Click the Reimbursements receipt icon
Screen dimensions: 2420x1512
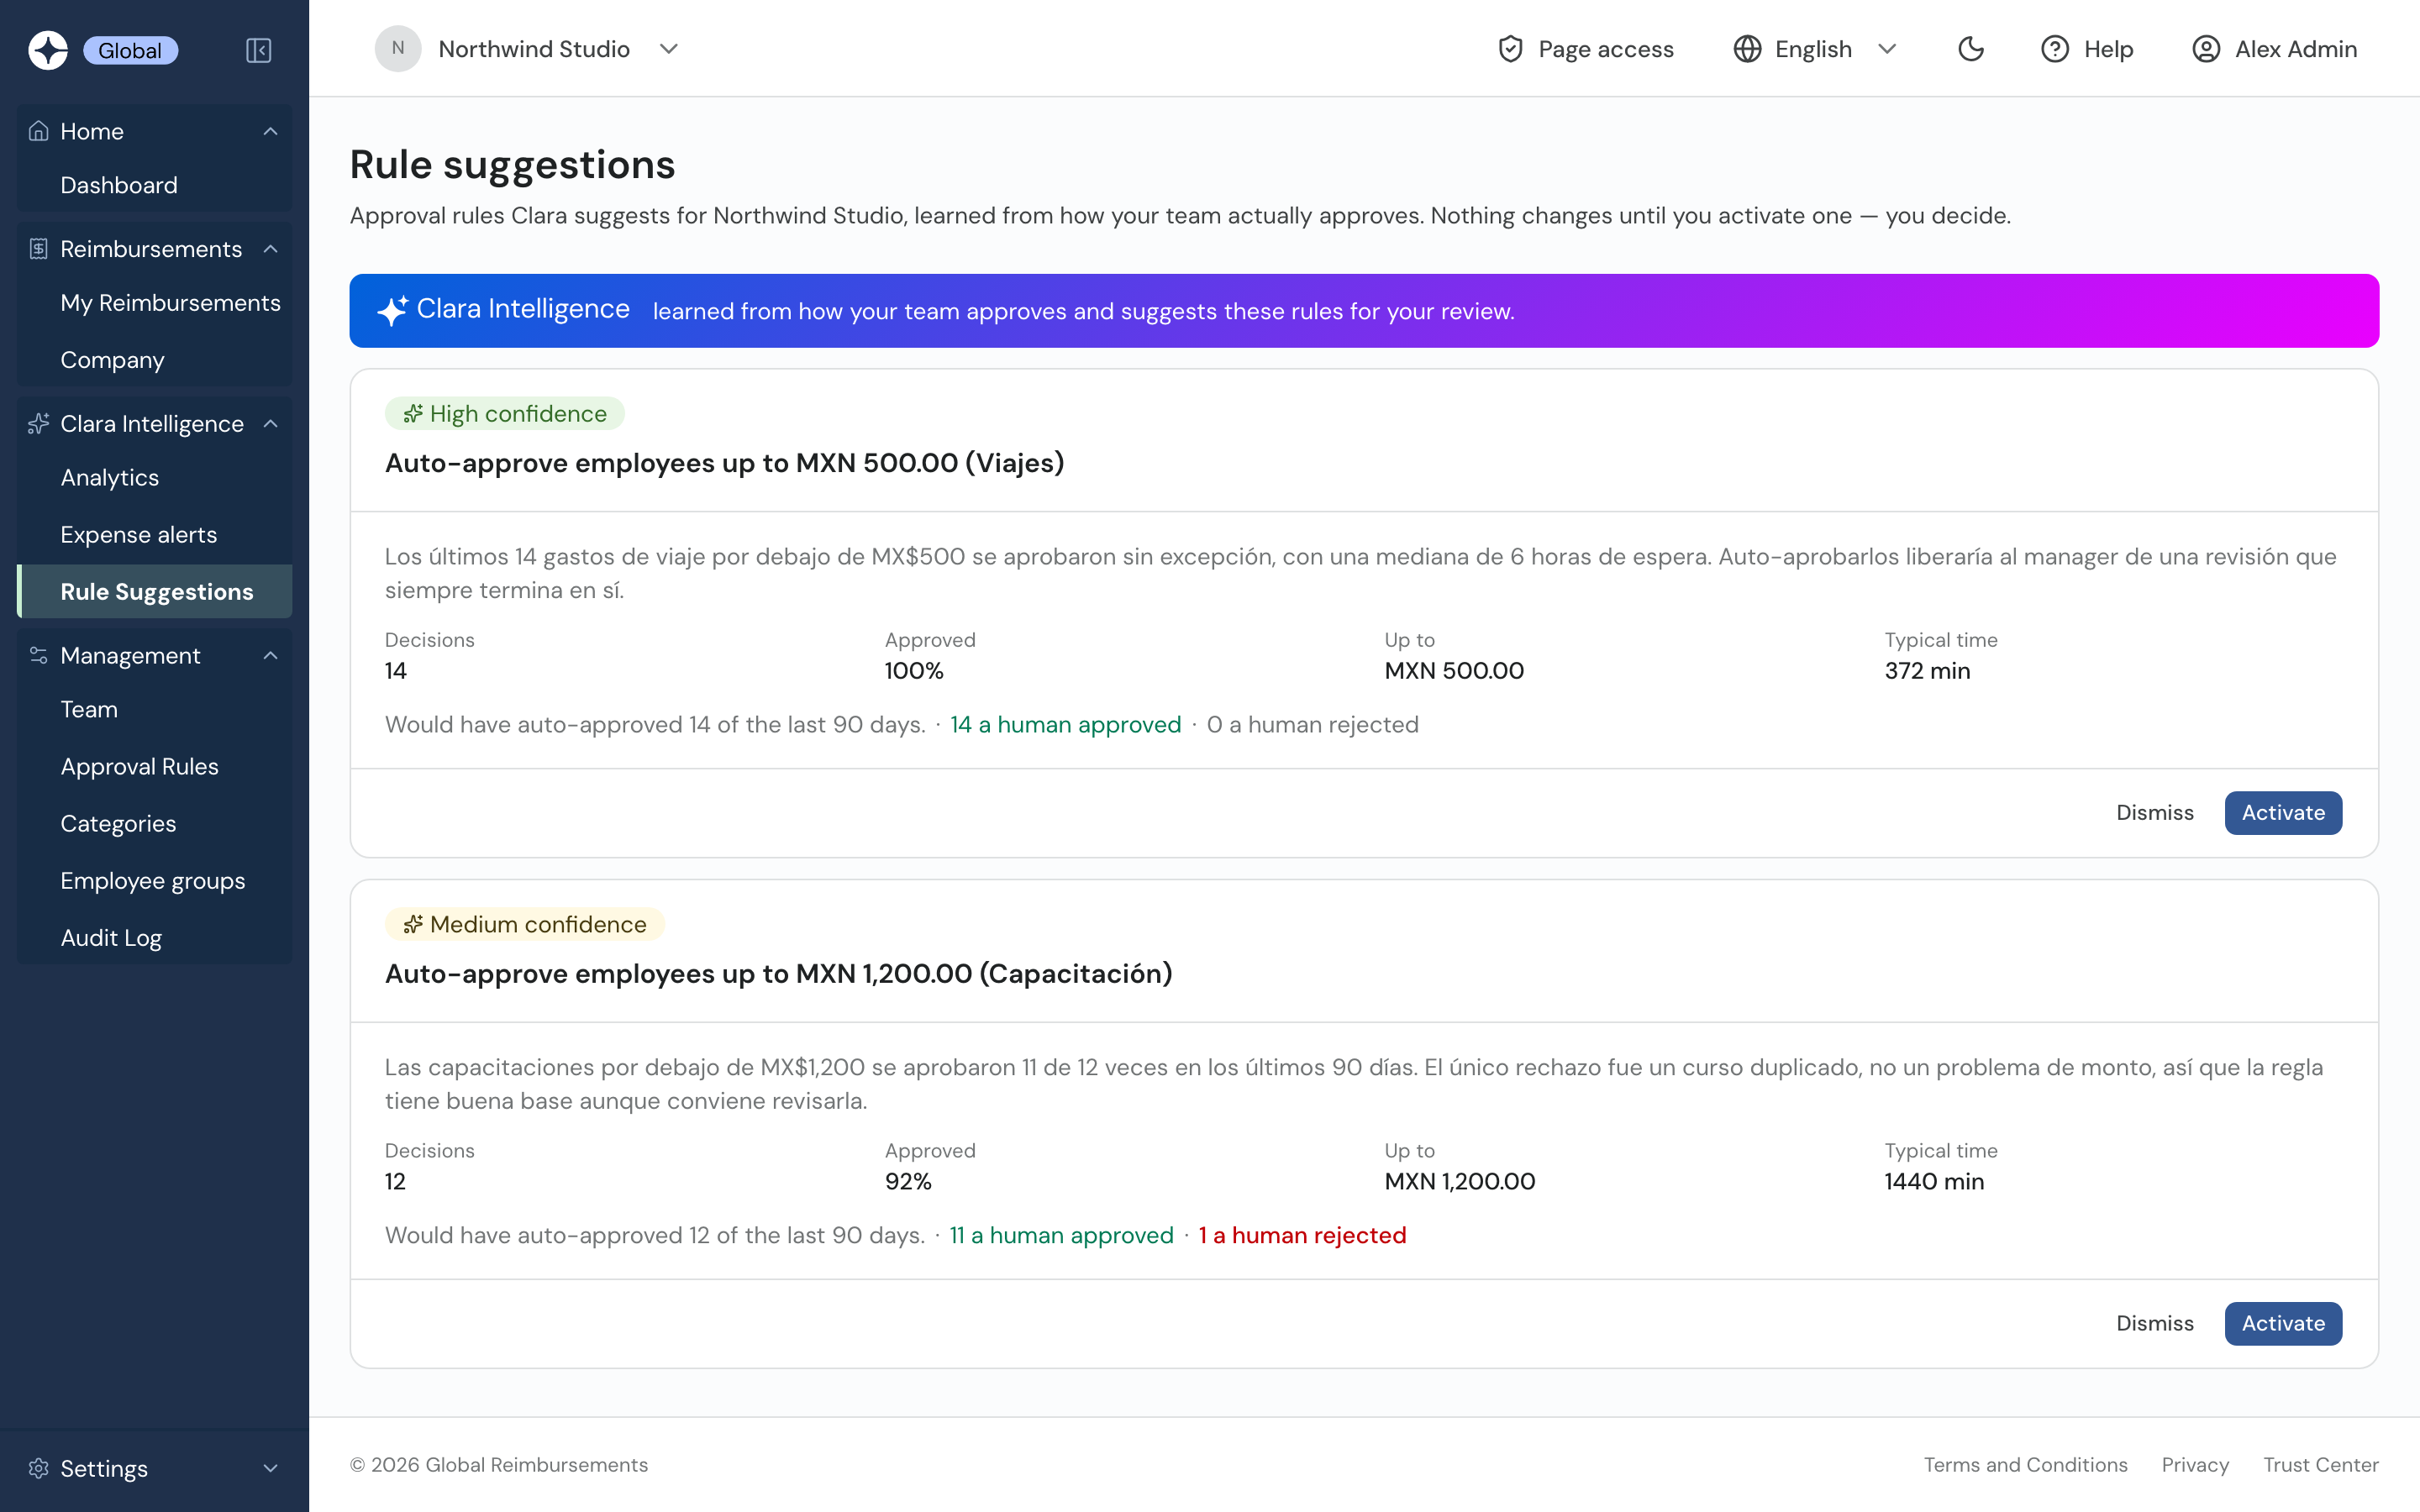point(39,249)
